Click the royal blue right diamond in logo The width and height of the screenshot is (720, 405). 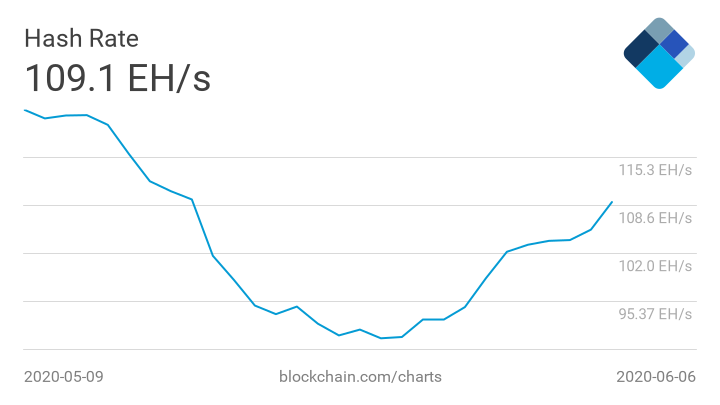pyautogui.click(x=674, y=43)
